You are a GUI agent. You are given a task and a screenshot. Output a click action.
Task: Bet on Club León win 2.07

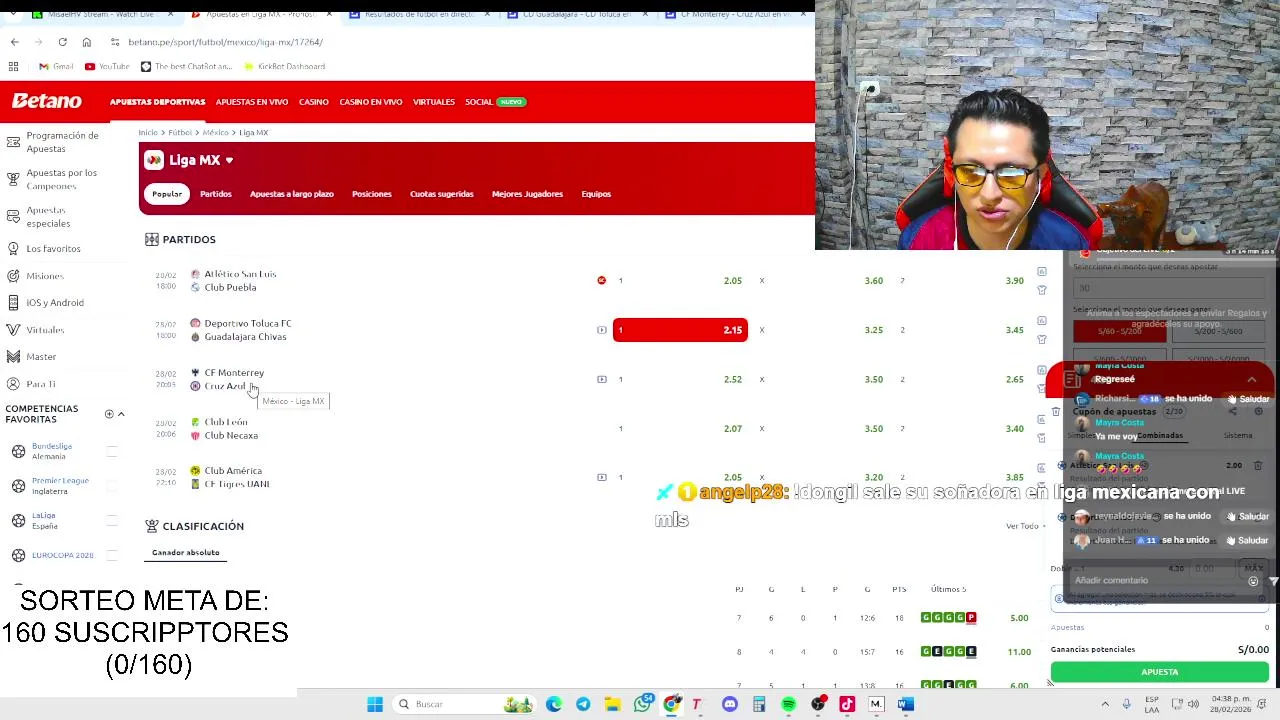coord(680,428)
